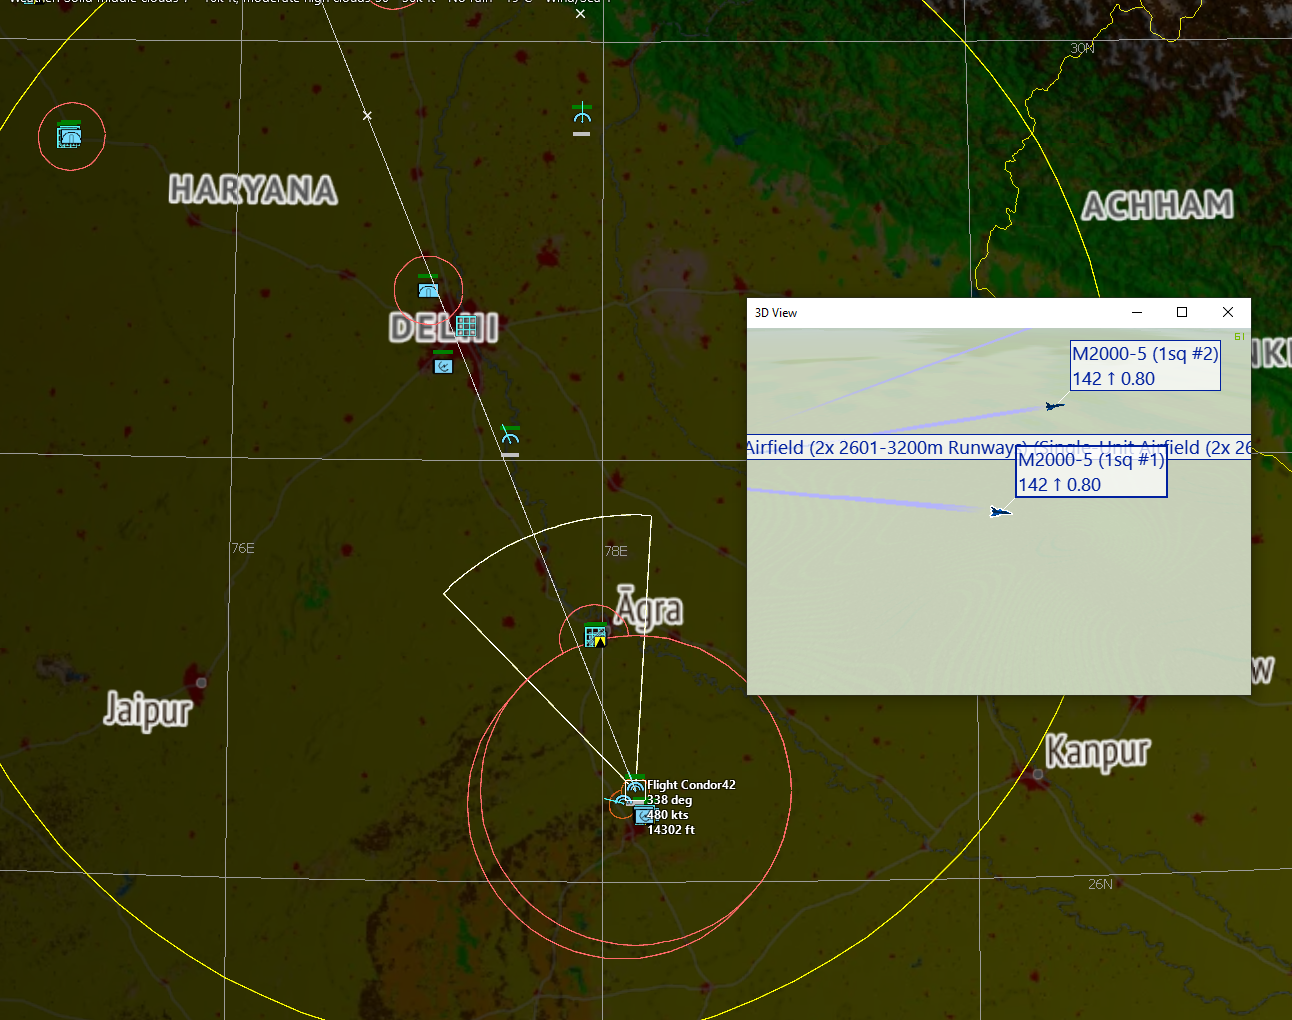Click the Flight Condor42 name label
Viewport: 1292px width, 1020px height.
pyautogui.click(x=691, y=785)
